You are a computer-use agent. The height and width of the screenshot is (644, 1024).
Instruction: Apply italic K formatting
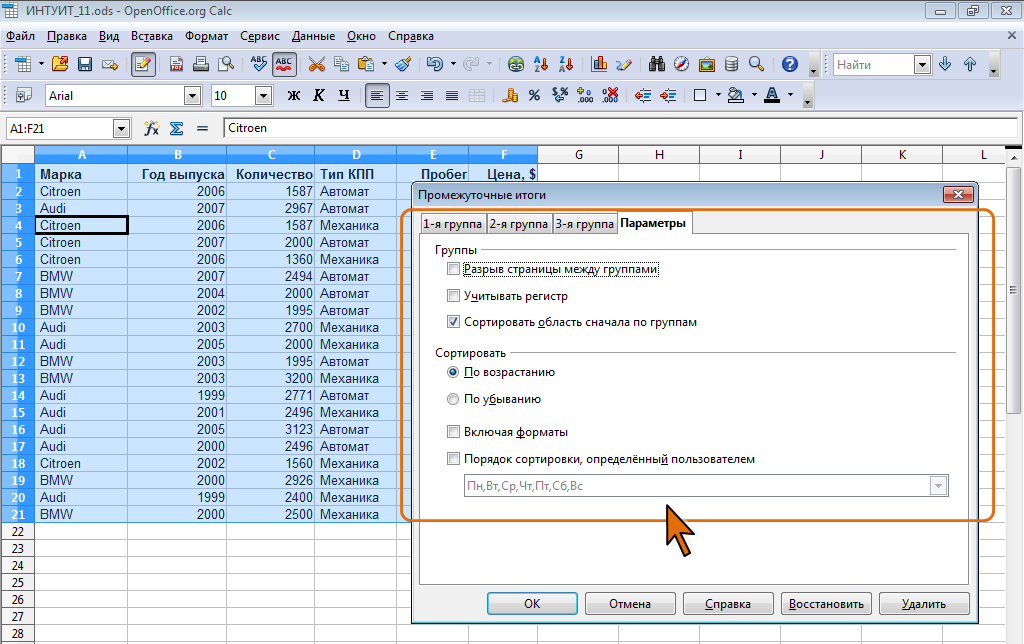(319, 95)
